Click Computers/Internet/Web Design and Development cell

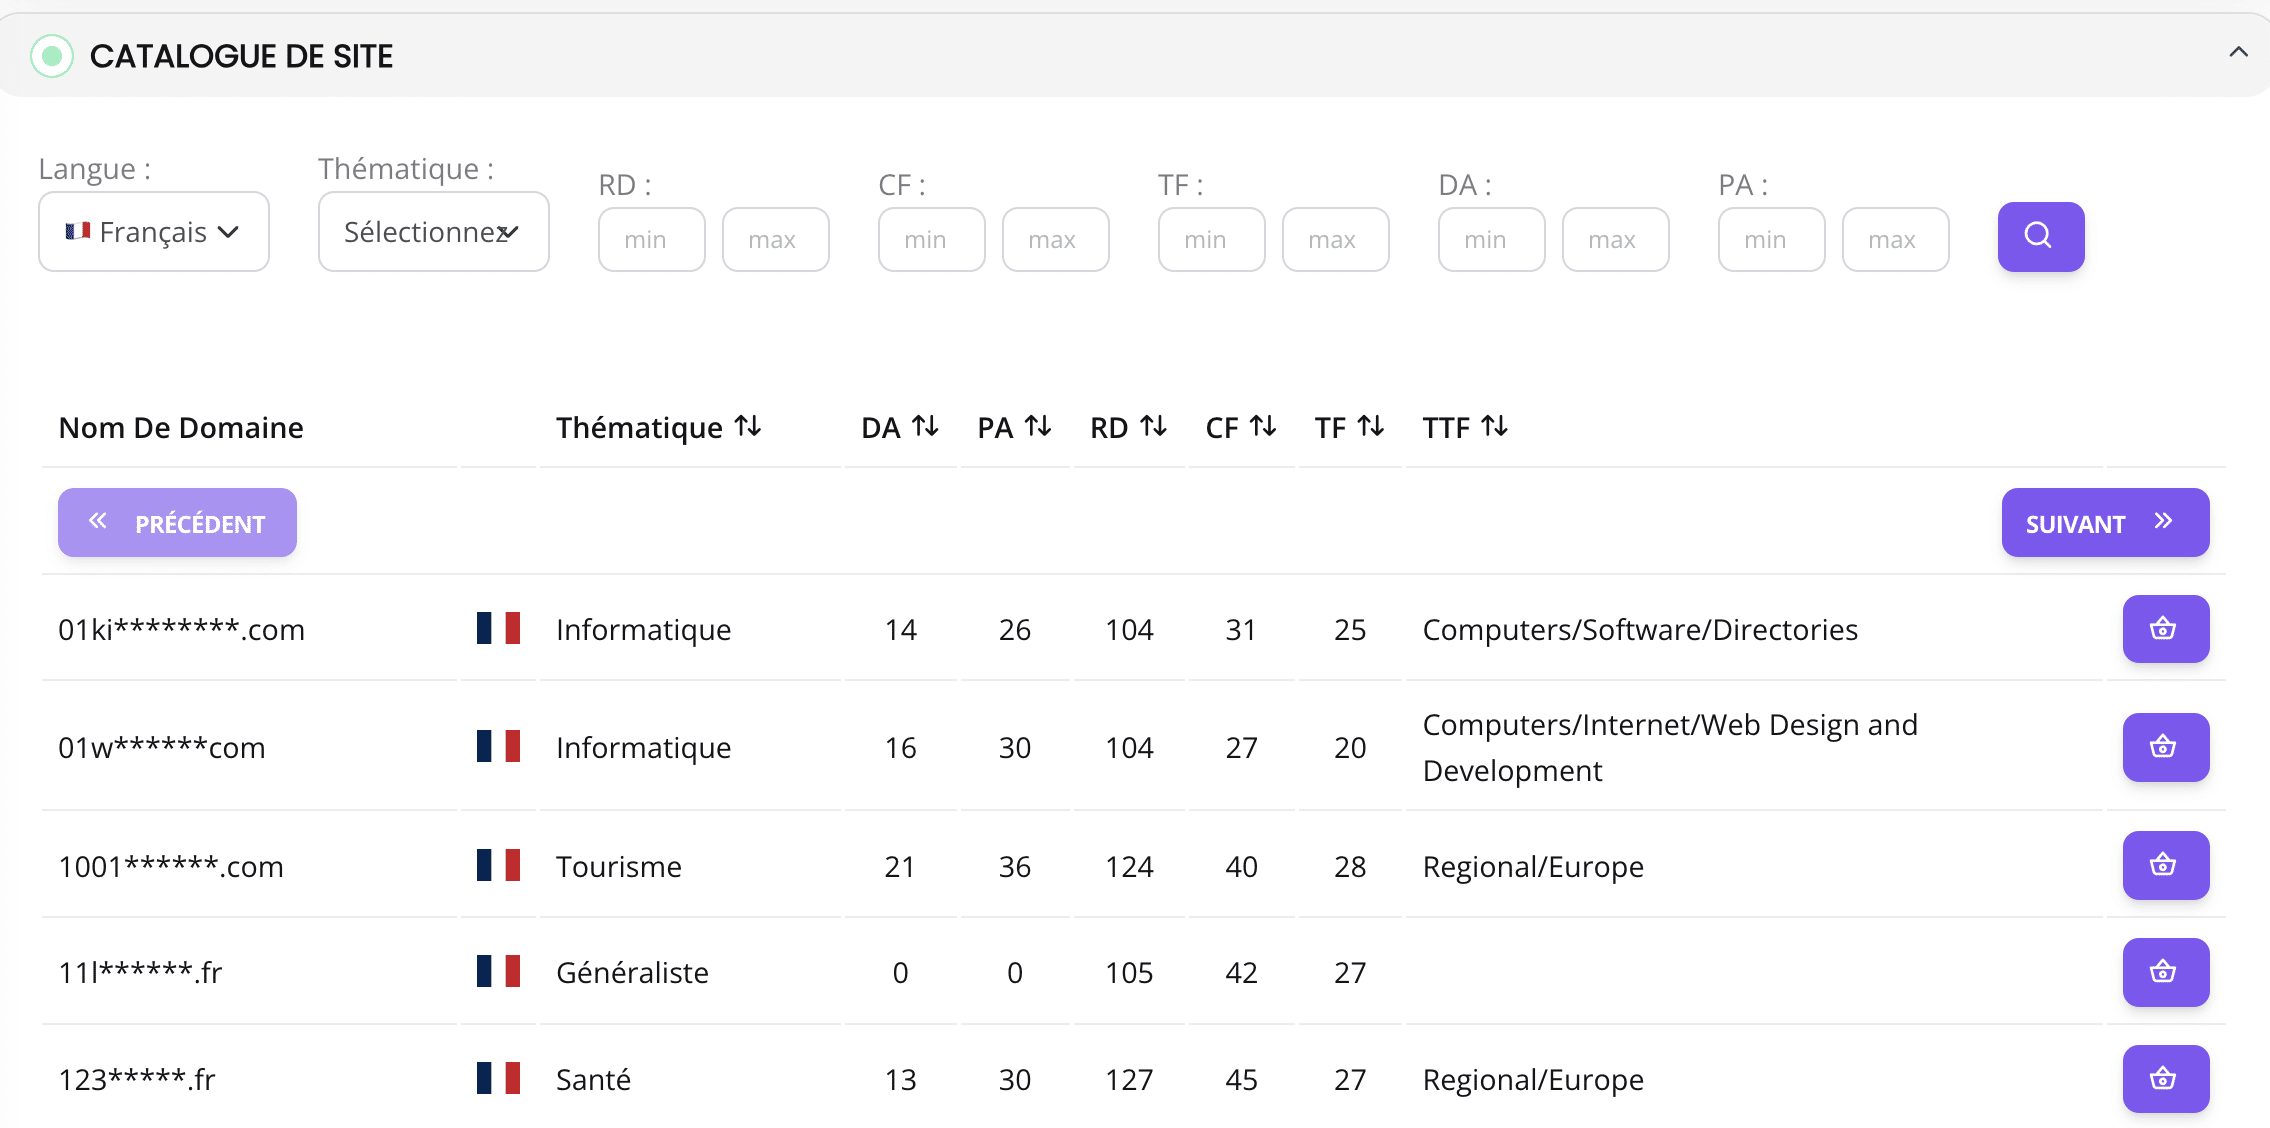pyautogui.click(x=1670, y=748)
